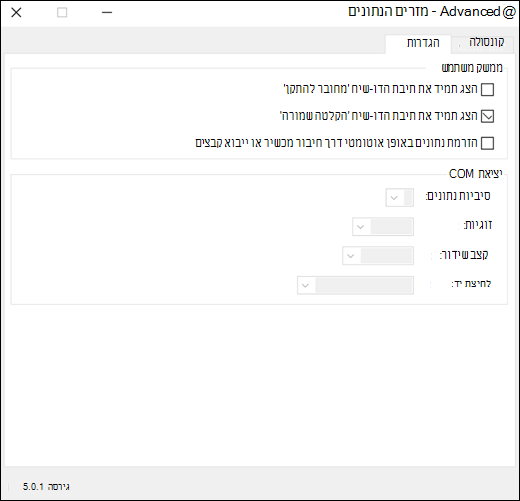Click version text גירסה 5.0.1
The height and width of the screenshot is (501, 520).
pos(46,487)
